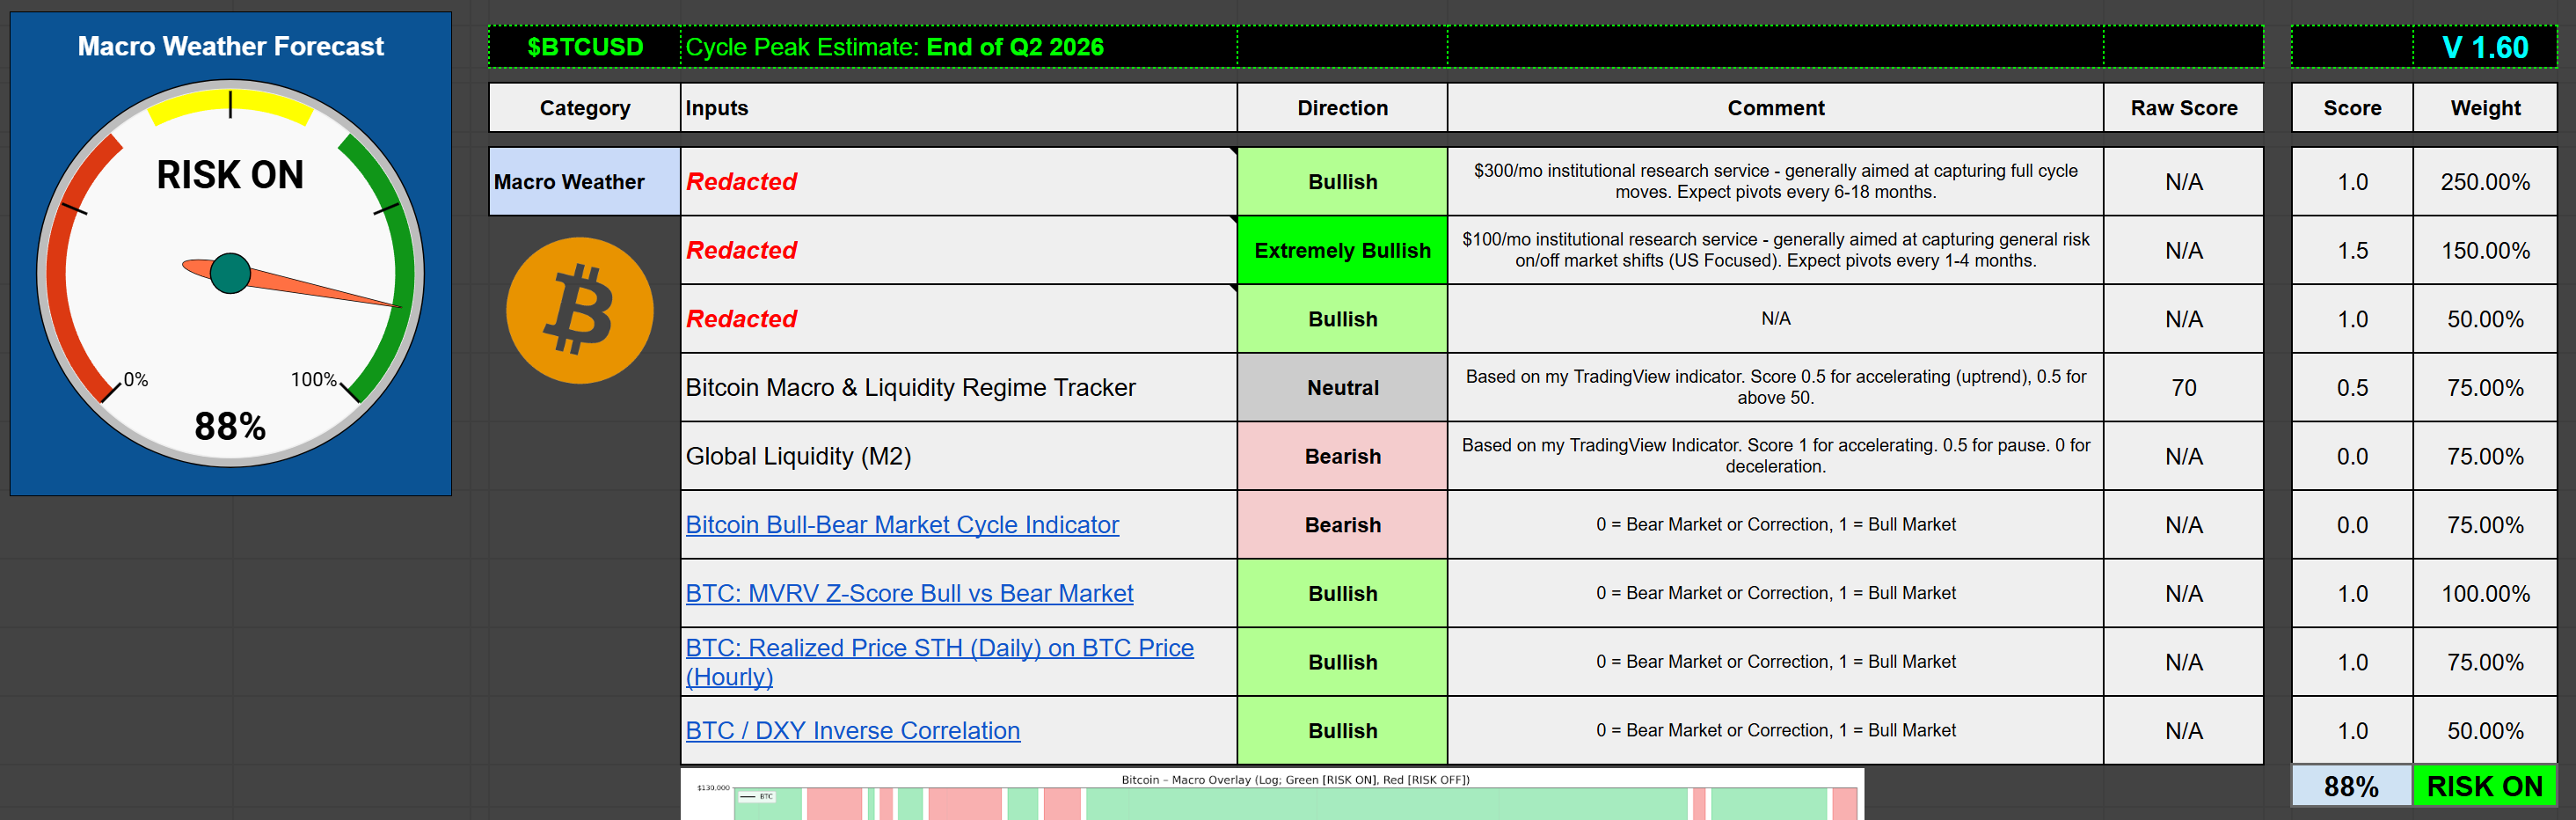Viewport: 2576px width, 820px height.
Task: Follow the BTC: Realized Price STH link
Action: click(938, 649)
